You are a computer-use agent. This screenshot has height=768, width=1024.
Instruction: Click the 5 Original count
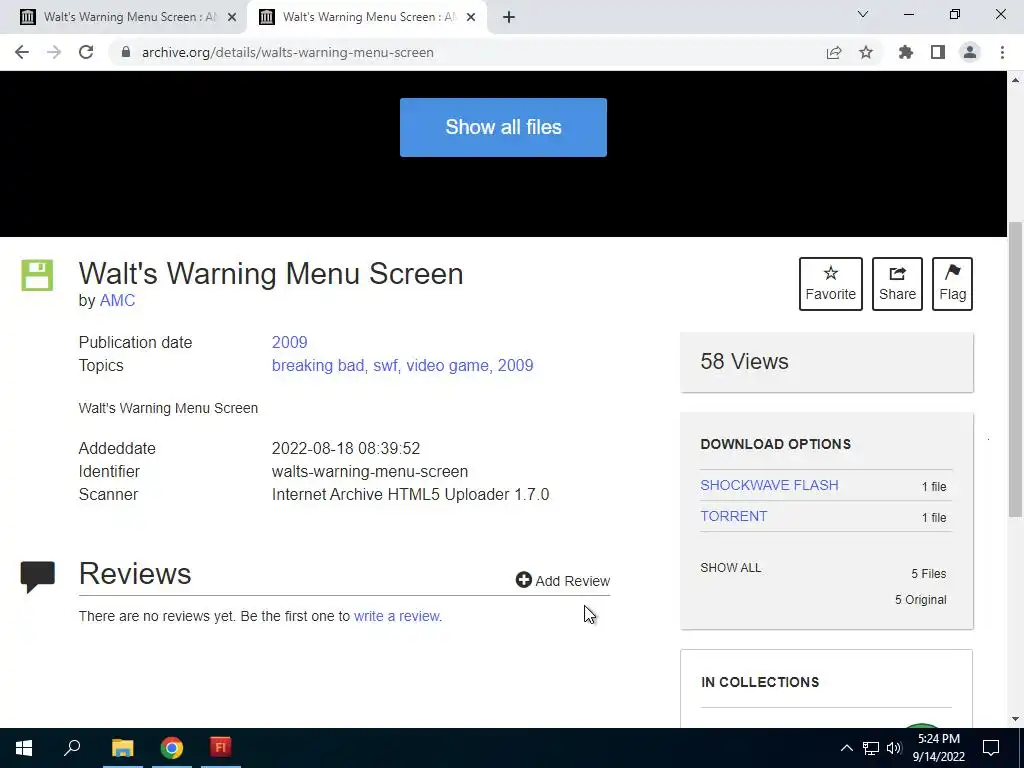pos(920,600)
